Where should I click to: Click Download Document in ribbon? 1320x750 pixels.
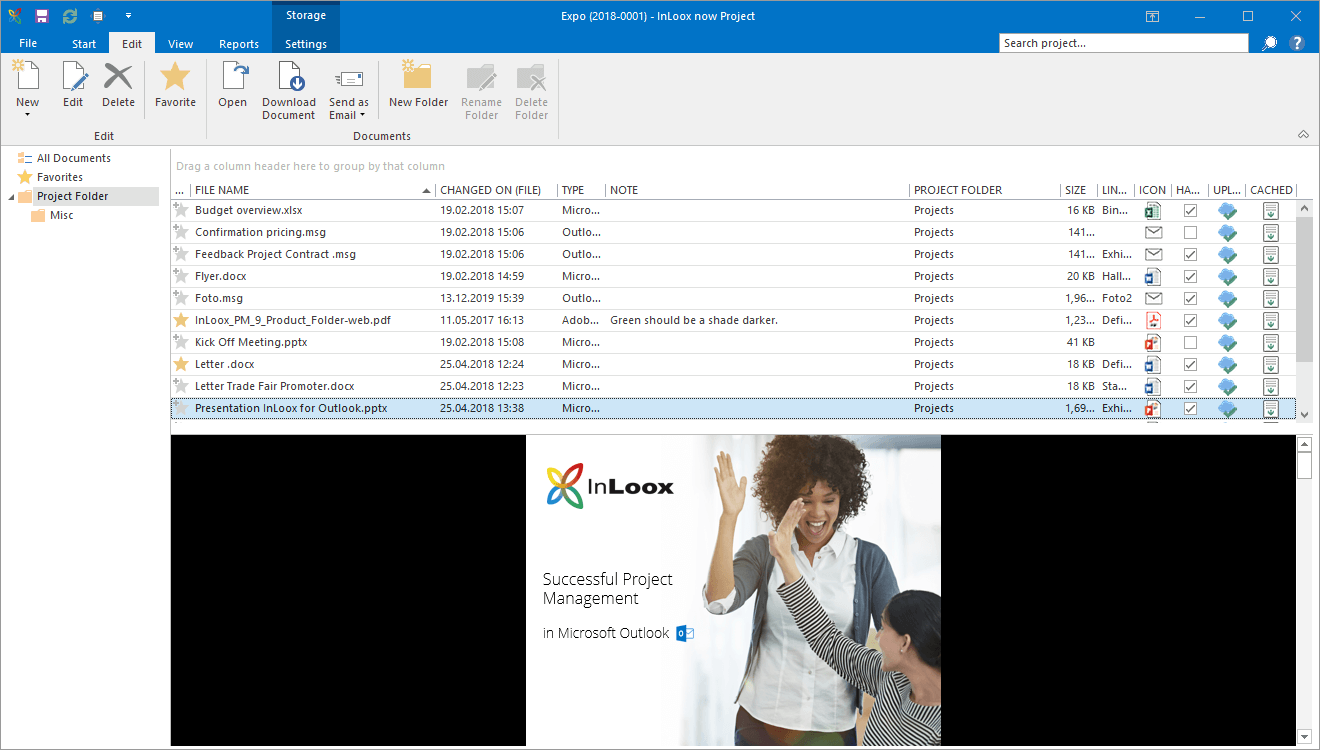[x=289, y=90]
